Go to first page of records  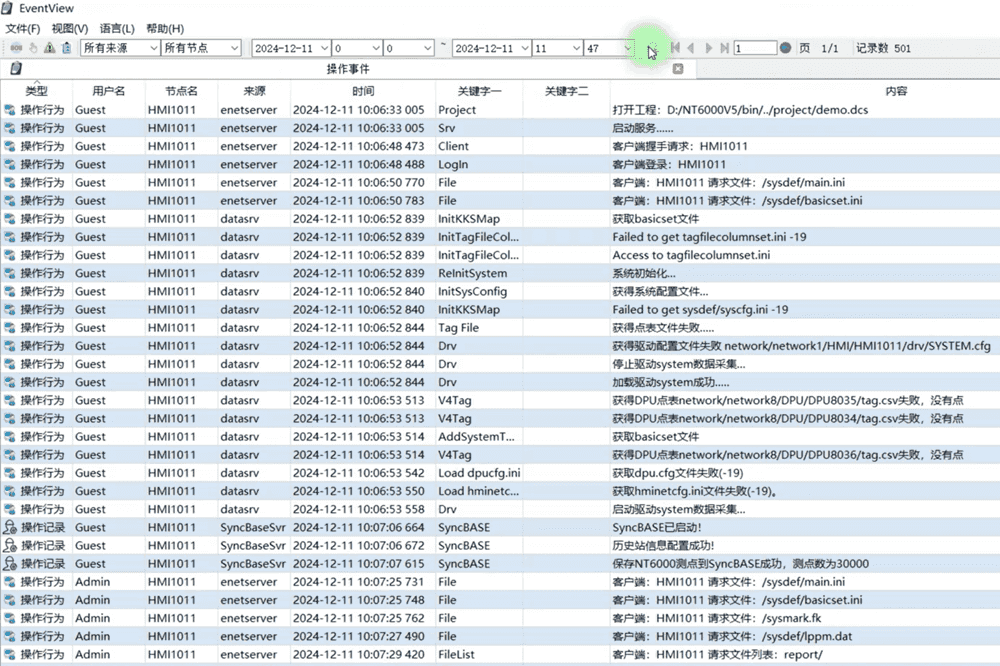pyautogui.click(x=675, y=48)
